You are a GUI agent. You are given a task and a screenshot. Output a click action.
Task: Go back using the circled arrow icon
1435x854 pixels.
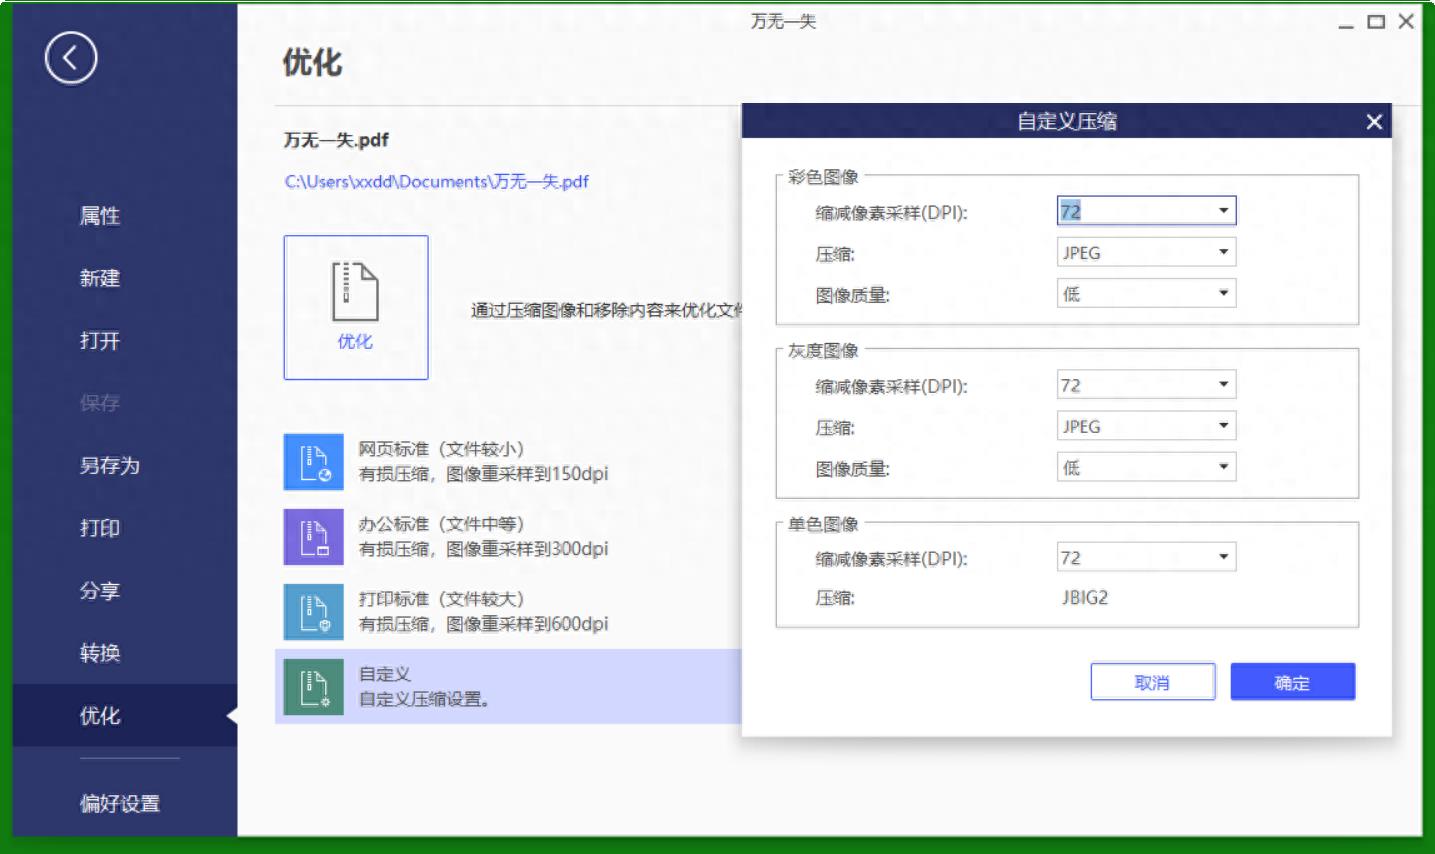[x=71, y=58]
